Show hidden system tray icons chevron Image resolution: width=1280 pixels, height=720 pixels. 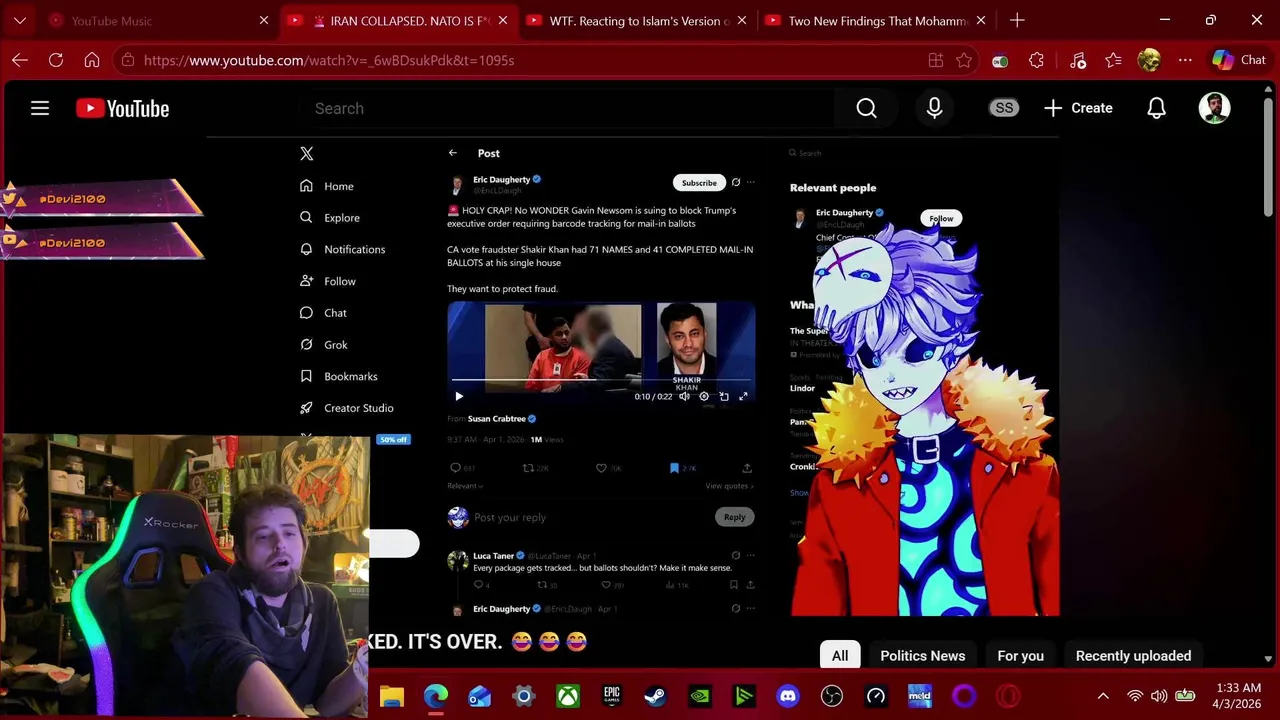(x=1103, y=696)
